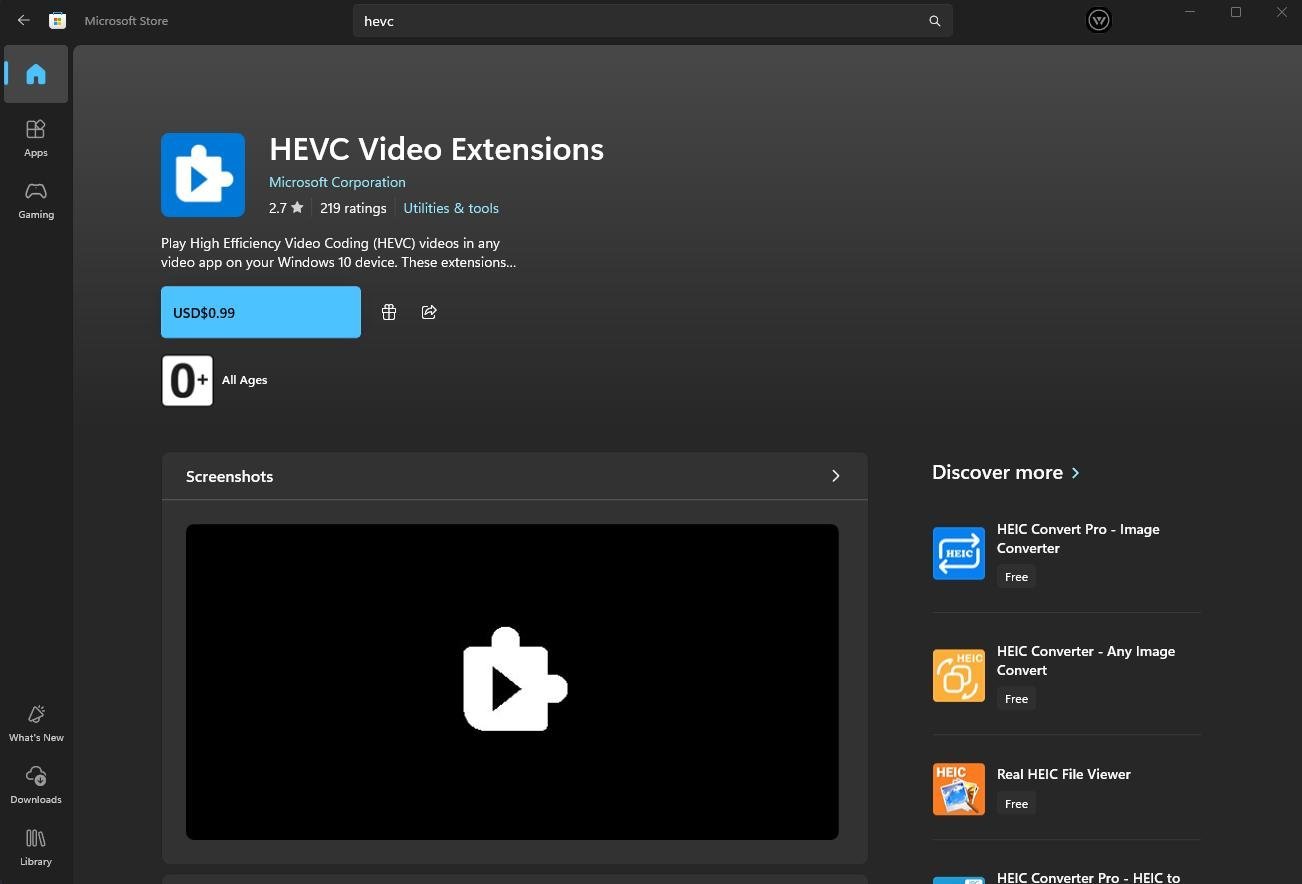Open the Apps section in sidebar
1302x884 pixels.
pyautogui.click(x=36, y=138)
